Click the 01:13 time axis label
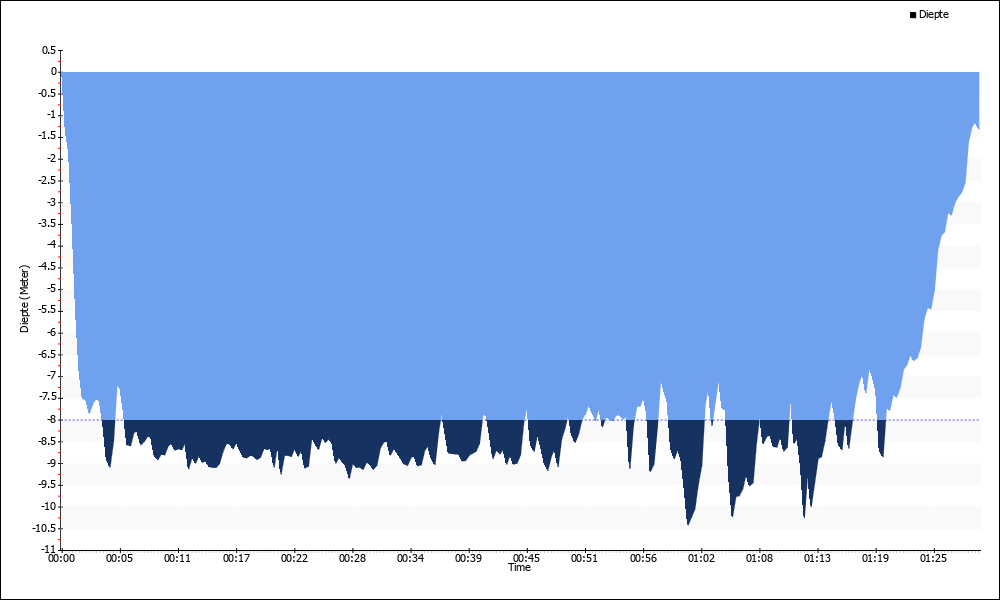Image resolution: width=1000 pixels, height=600 pixels. tap(817, 558)
